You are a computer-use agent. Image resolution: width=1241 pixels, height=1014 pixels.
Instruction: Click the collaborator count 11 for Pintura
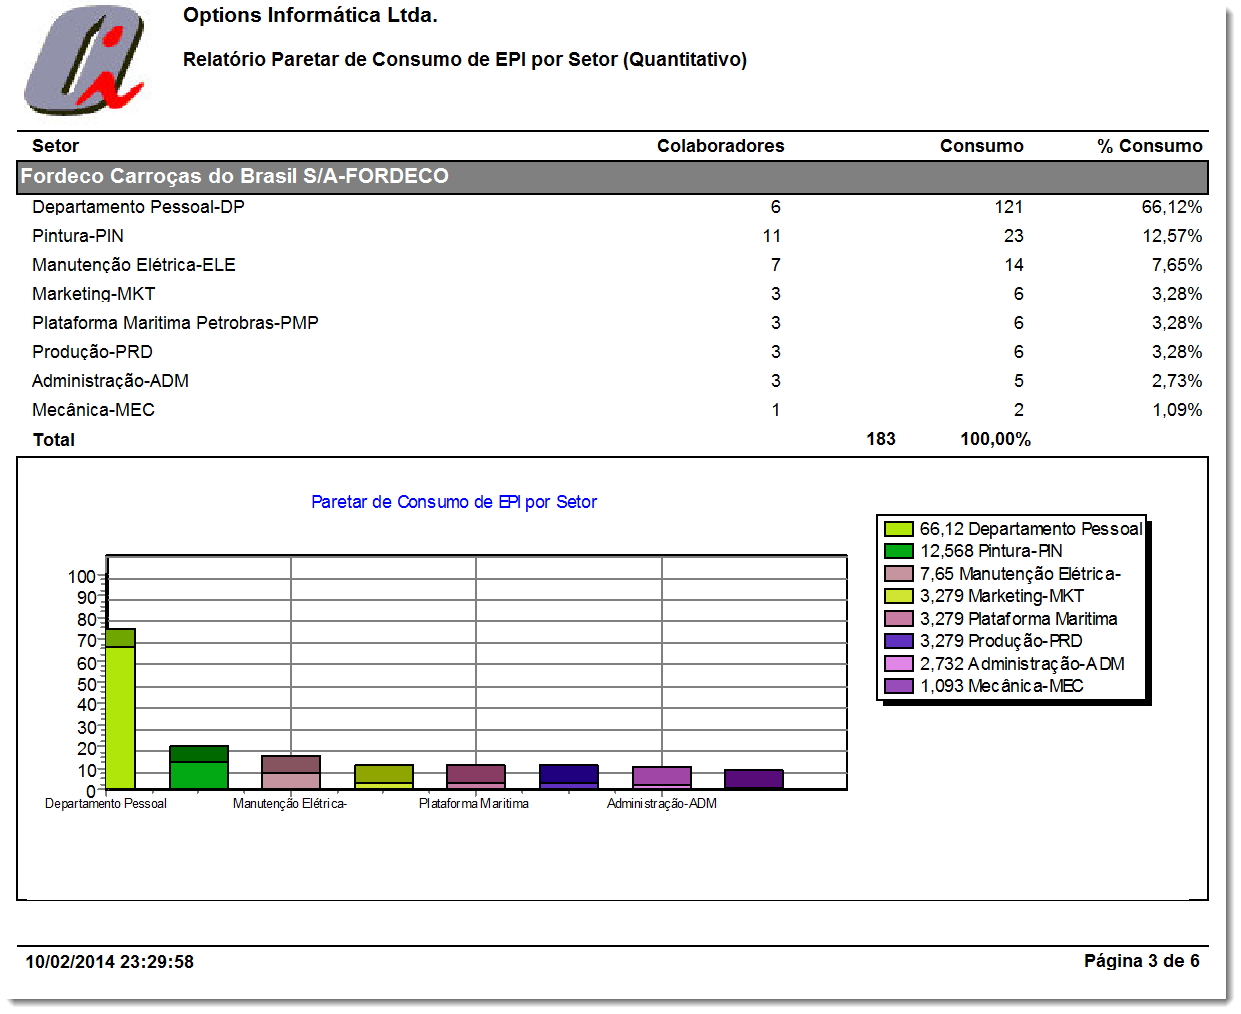[x=771, y=236]
